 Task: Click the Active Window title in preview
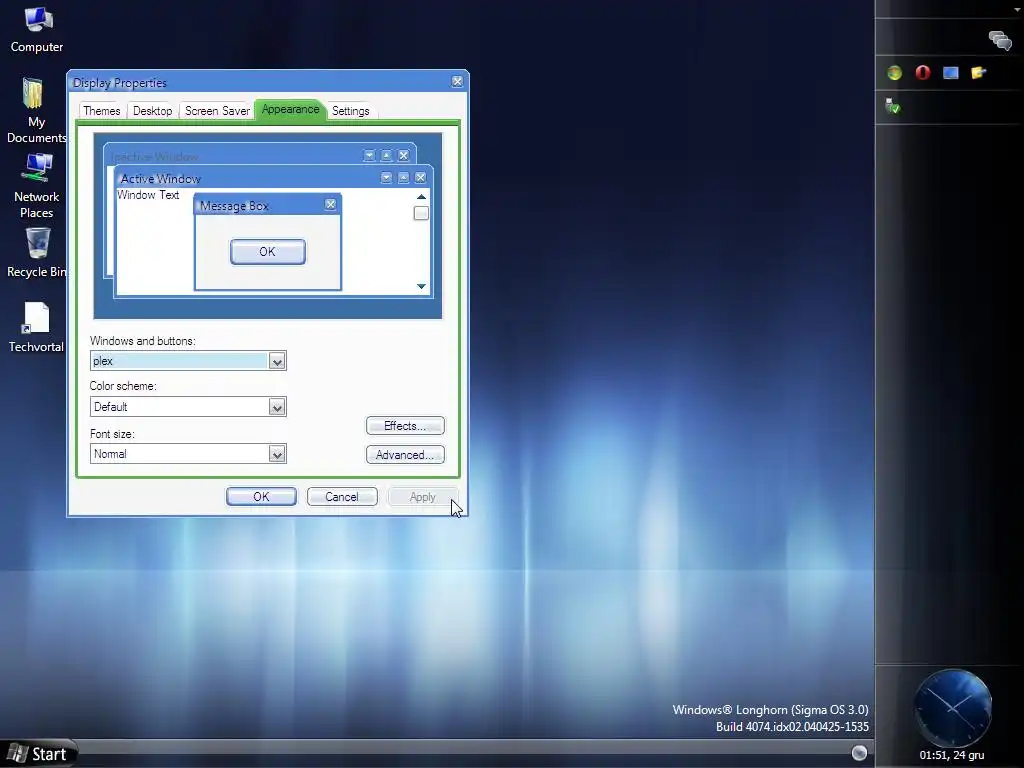click(x=161, y=178)
